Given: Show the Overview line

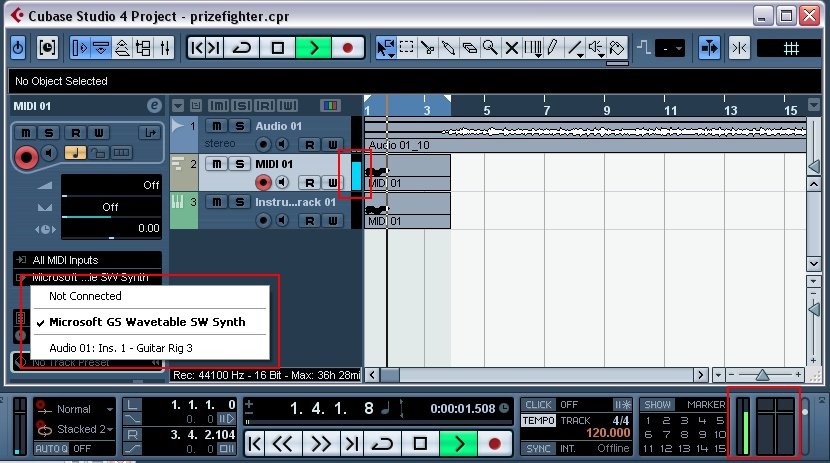Looking at the screenshot, I should point(122,48).
